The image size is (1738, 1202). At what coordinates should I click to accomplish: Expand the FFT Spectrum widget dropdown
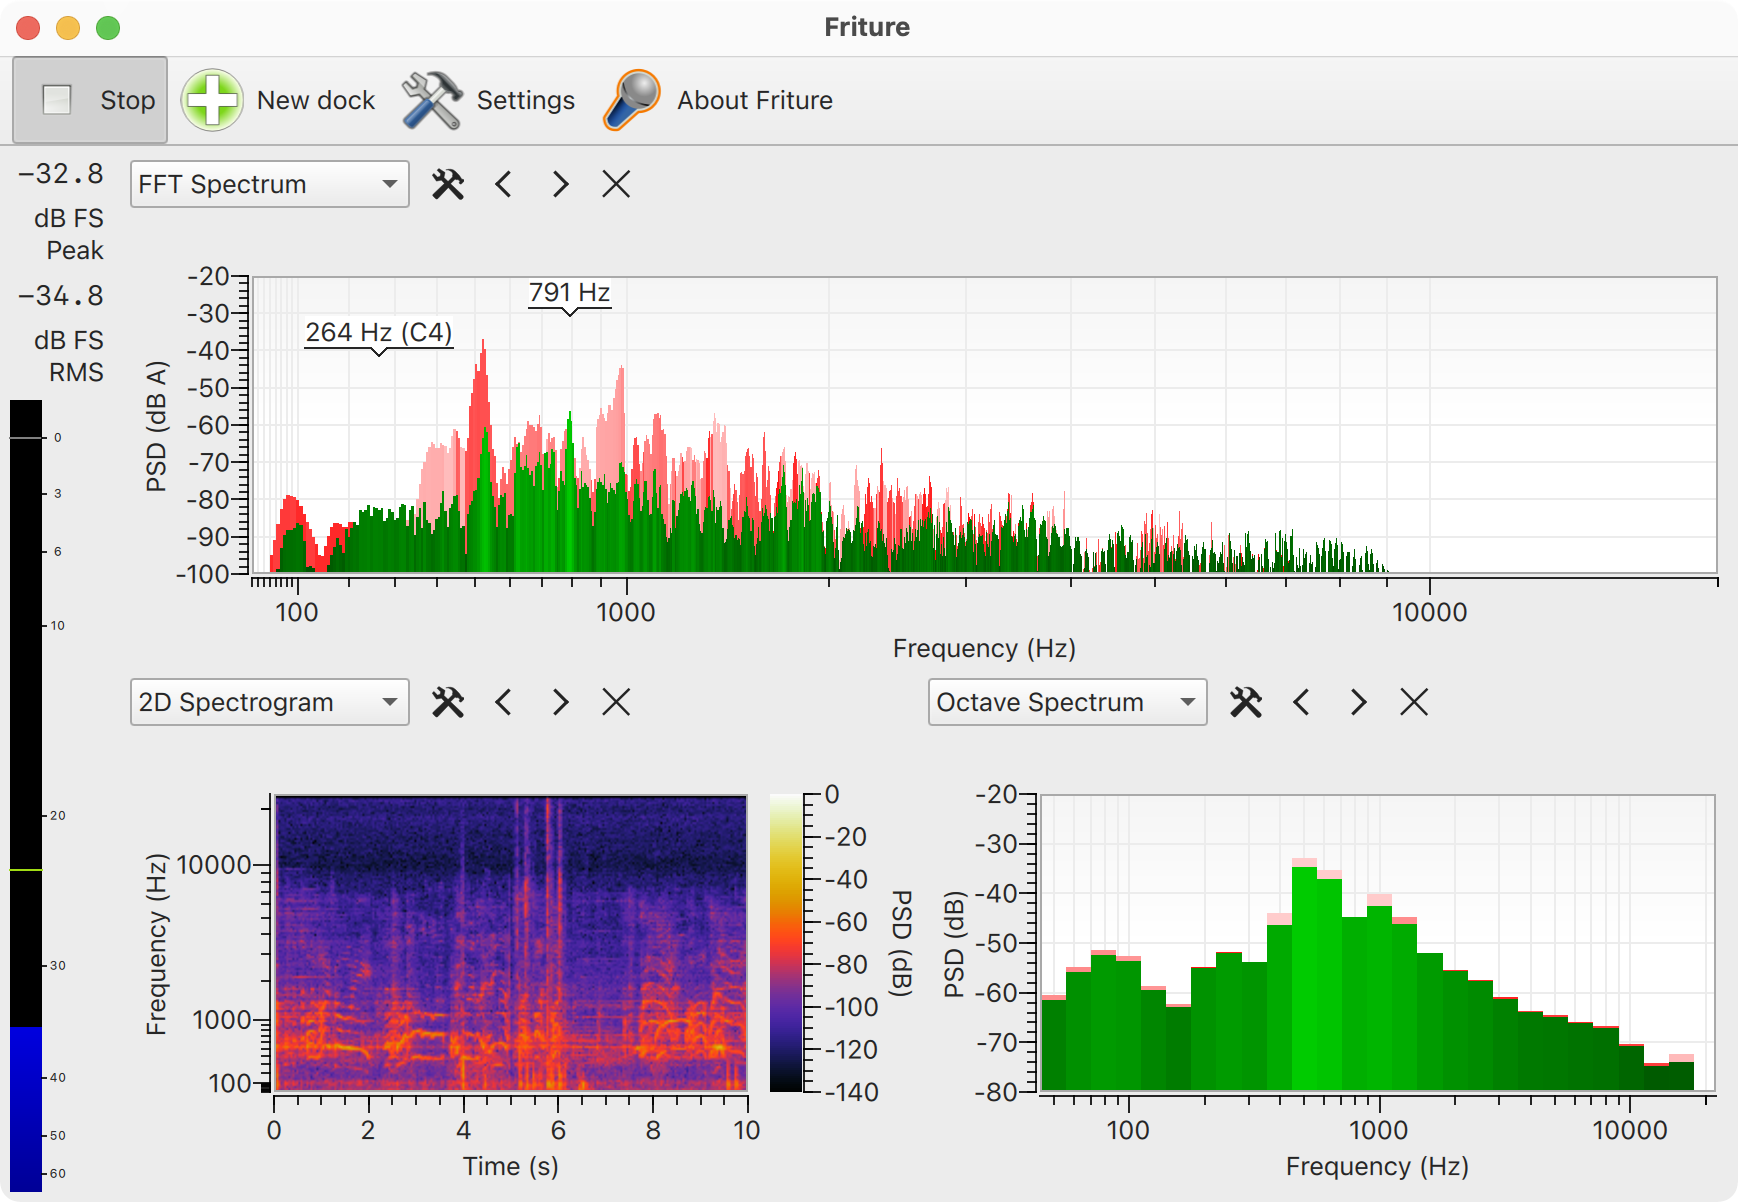[270, 184]
